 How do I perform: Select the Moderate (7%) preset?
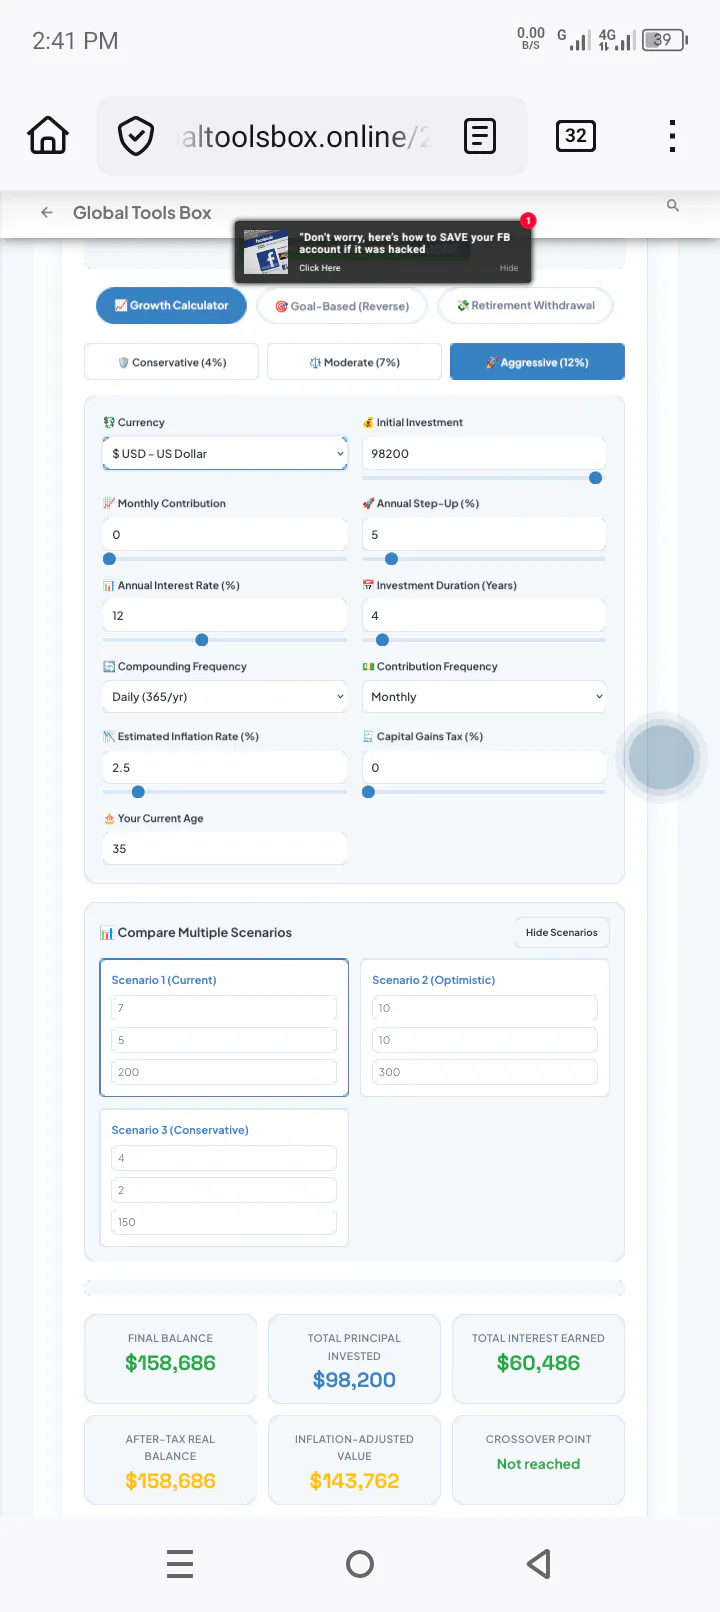tap(354, 362)
